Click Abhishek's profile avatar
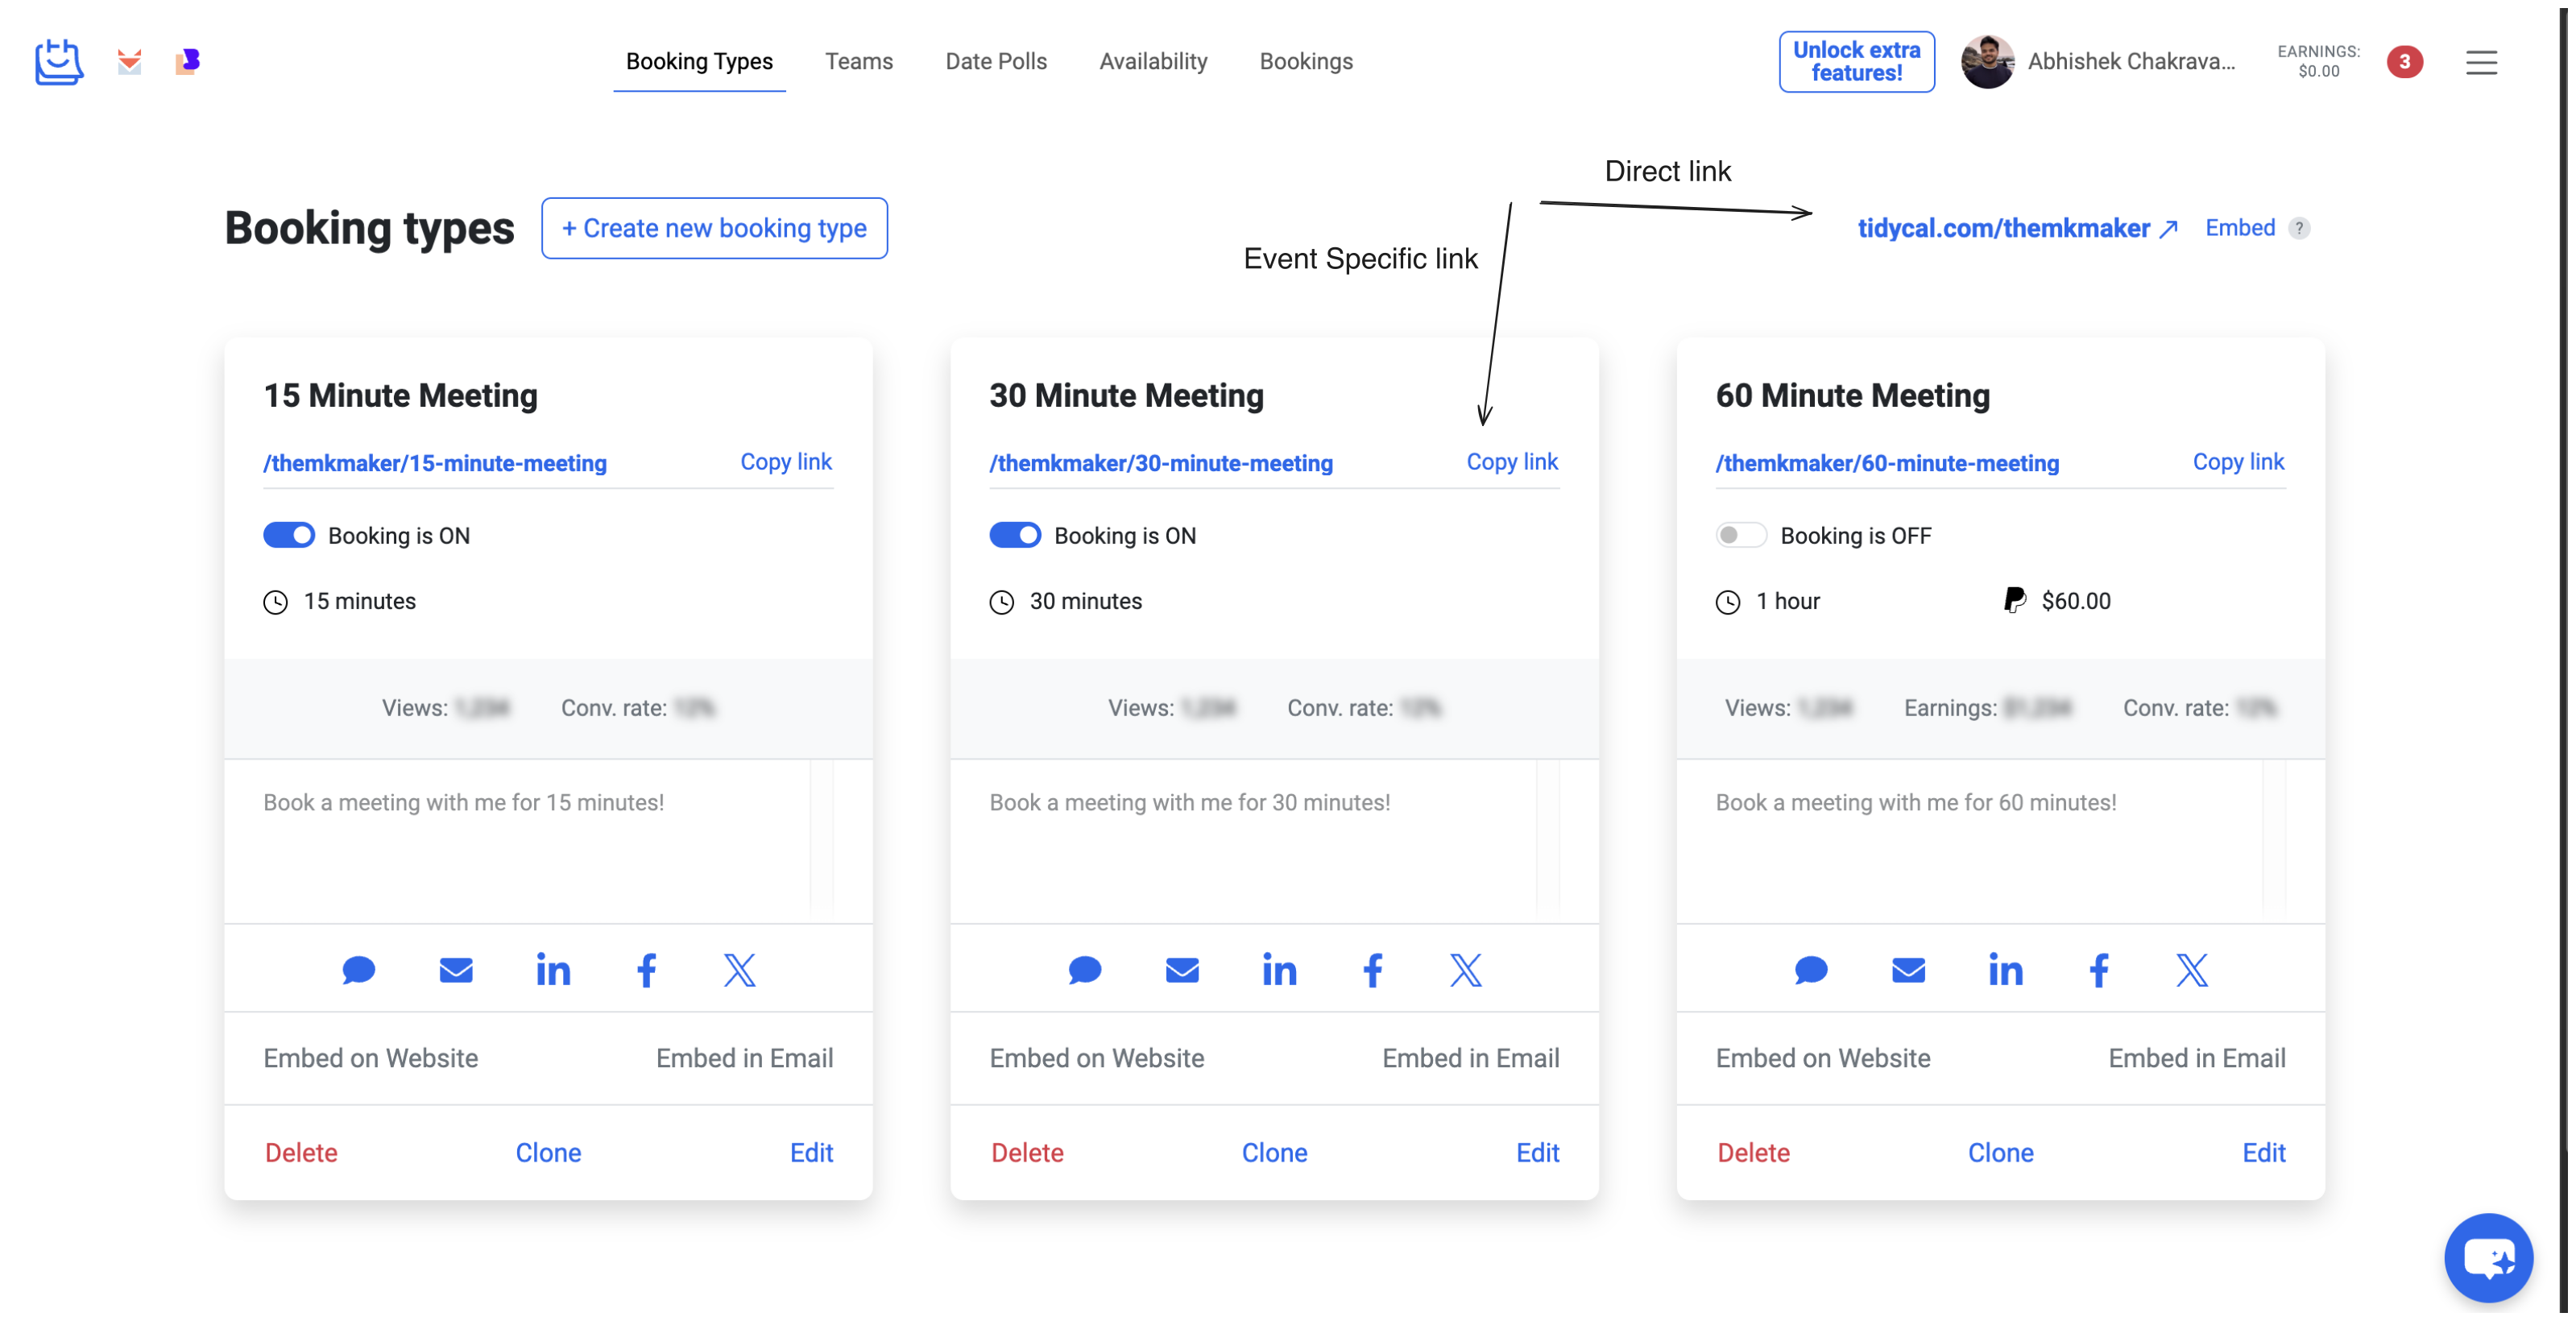 [1987, 62]
